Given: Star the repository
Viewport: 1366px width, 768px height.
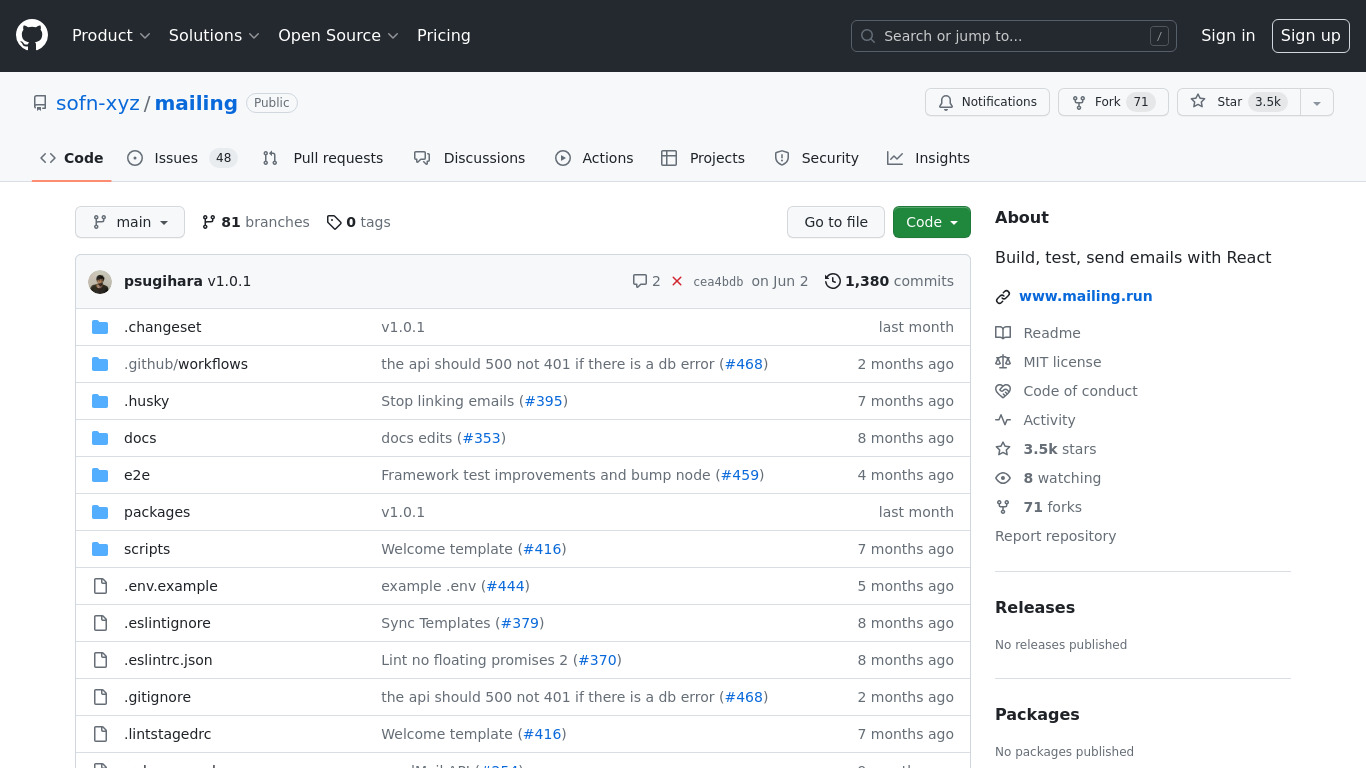Looking at the screenshot, I should click(1239, 102).
